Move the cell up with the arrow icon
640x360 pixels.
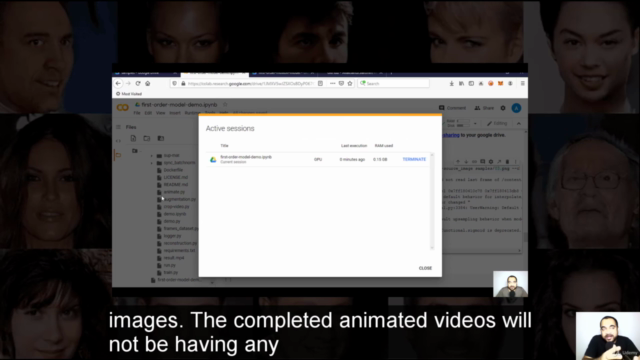(458, 162)
